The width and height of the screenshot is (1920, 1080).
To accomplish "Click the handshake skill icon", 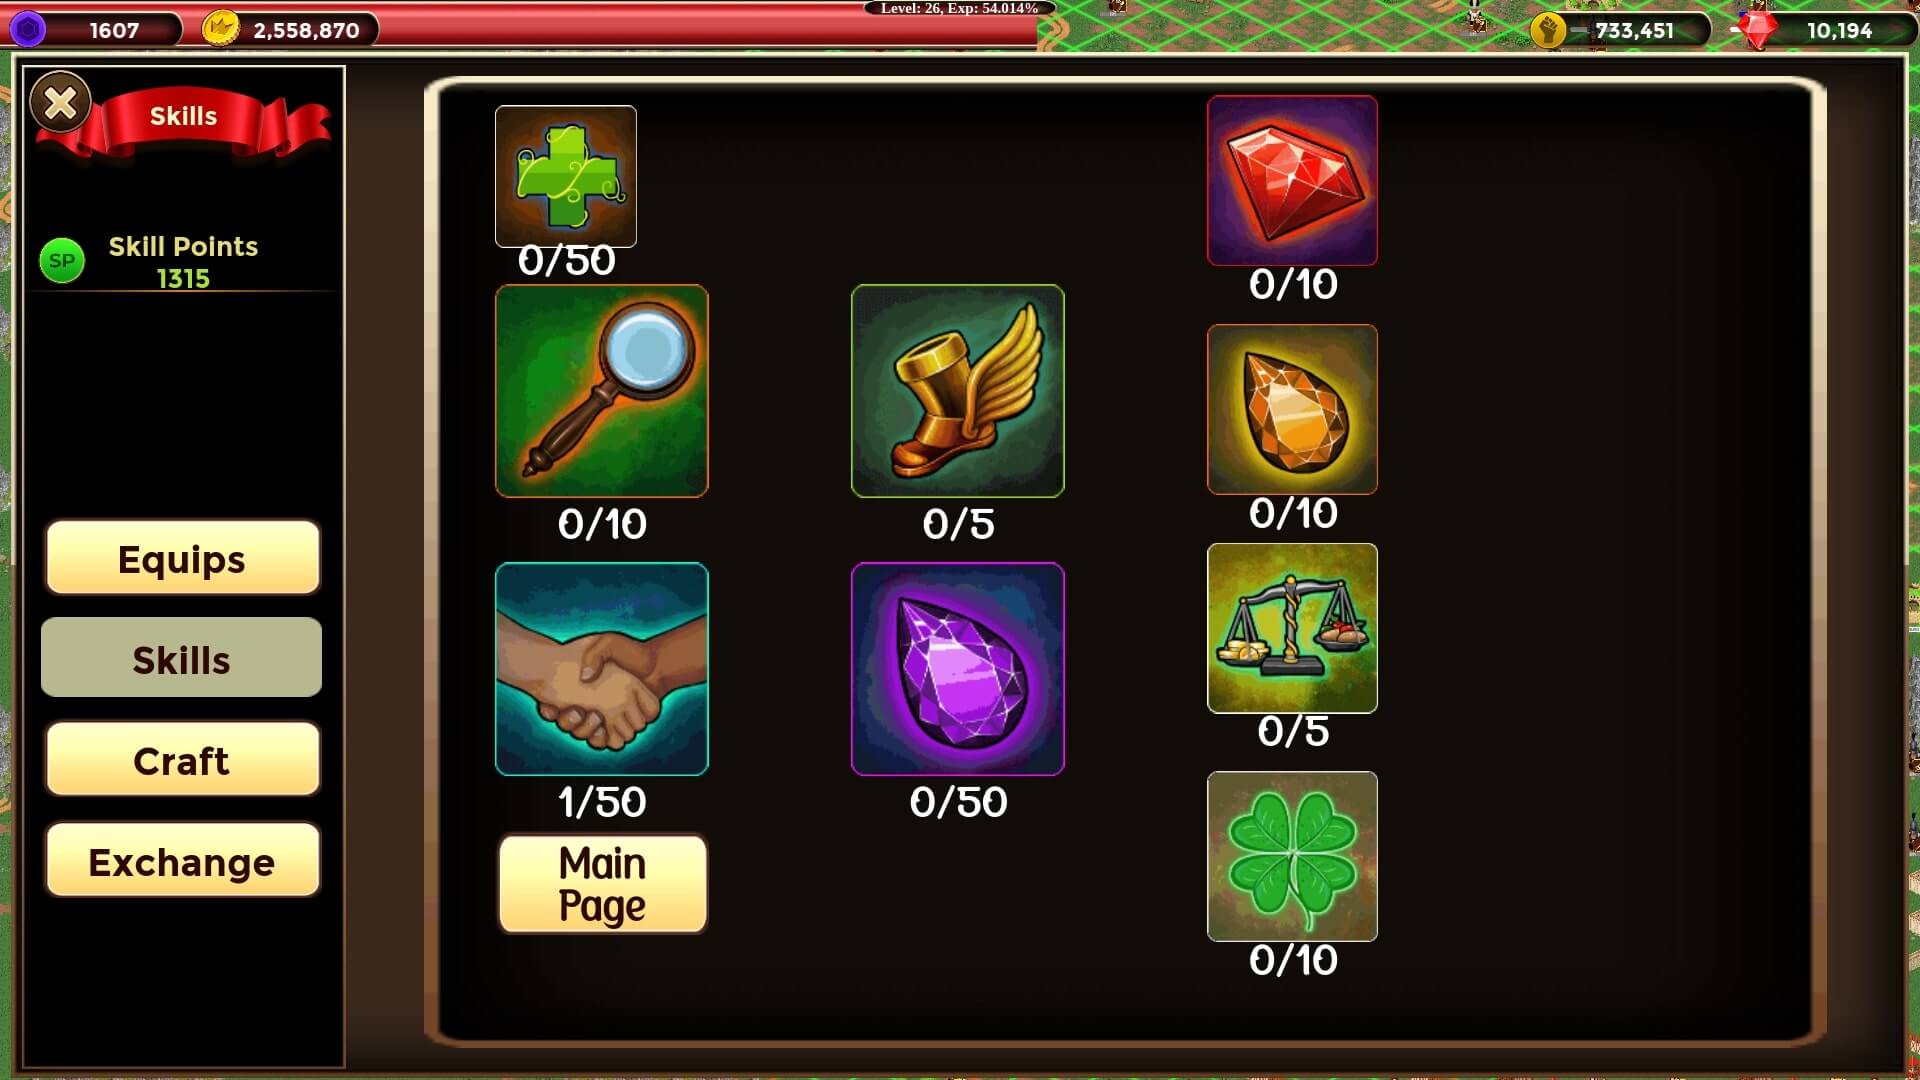I will pos(602,669).
